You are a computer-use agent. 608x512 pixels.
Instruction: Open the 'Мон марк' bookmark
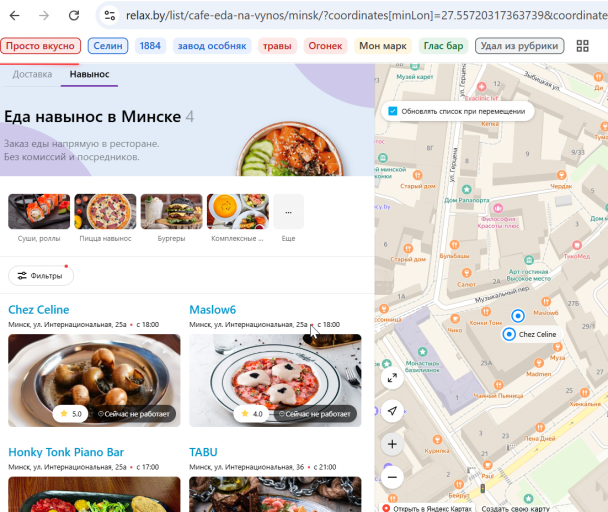tap(383, 46)
